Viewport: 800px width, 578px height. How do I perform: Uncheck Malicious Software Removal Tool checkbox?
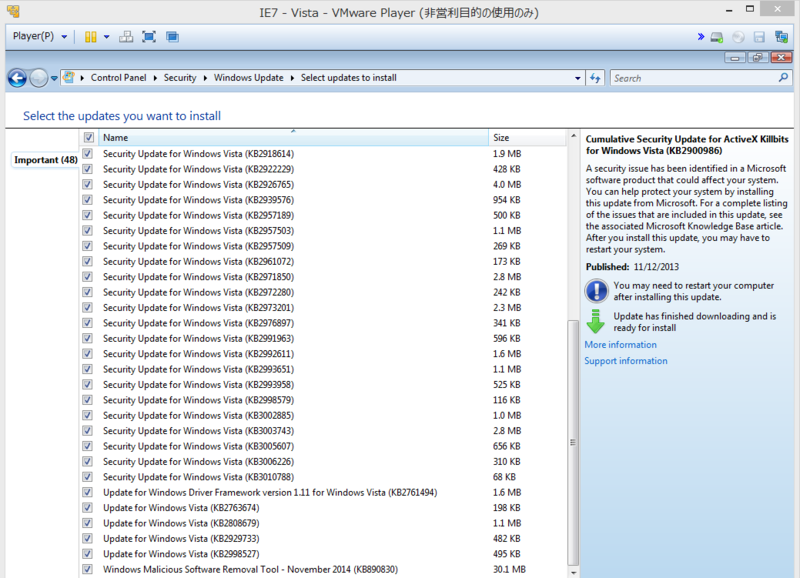(x=88, y=569)
